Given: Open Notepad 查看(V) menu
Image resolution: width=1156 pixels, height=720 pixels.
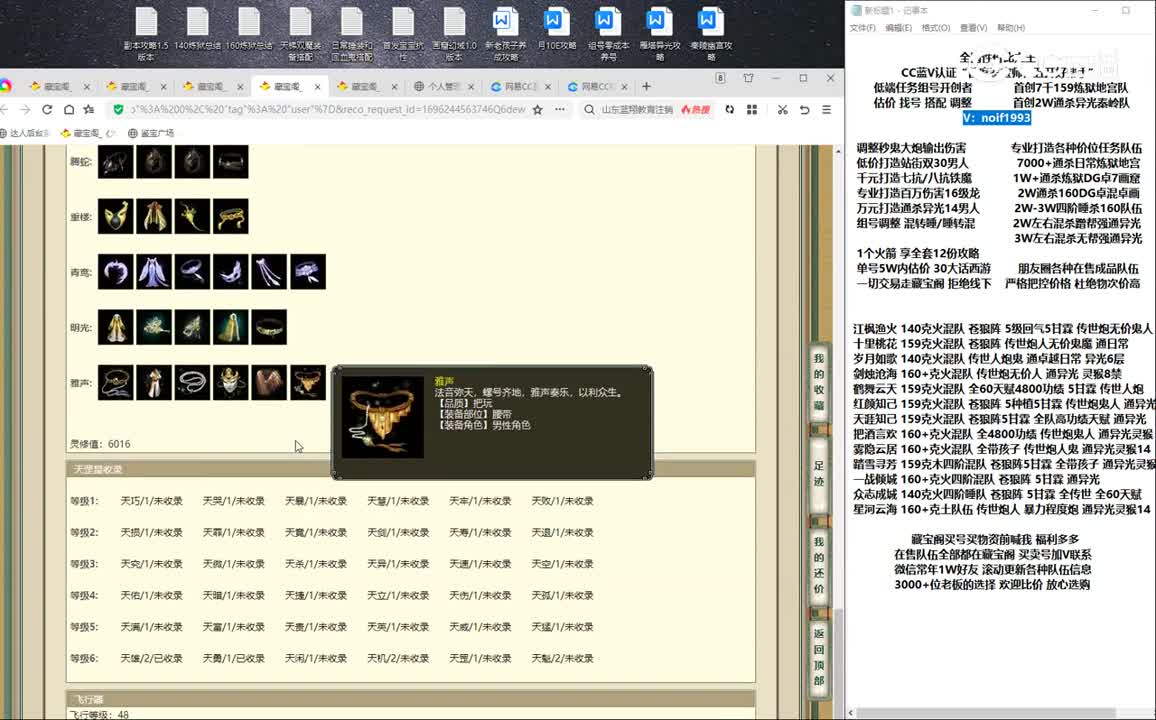Looking at the screenshot, I should click(x=973, y=28).
